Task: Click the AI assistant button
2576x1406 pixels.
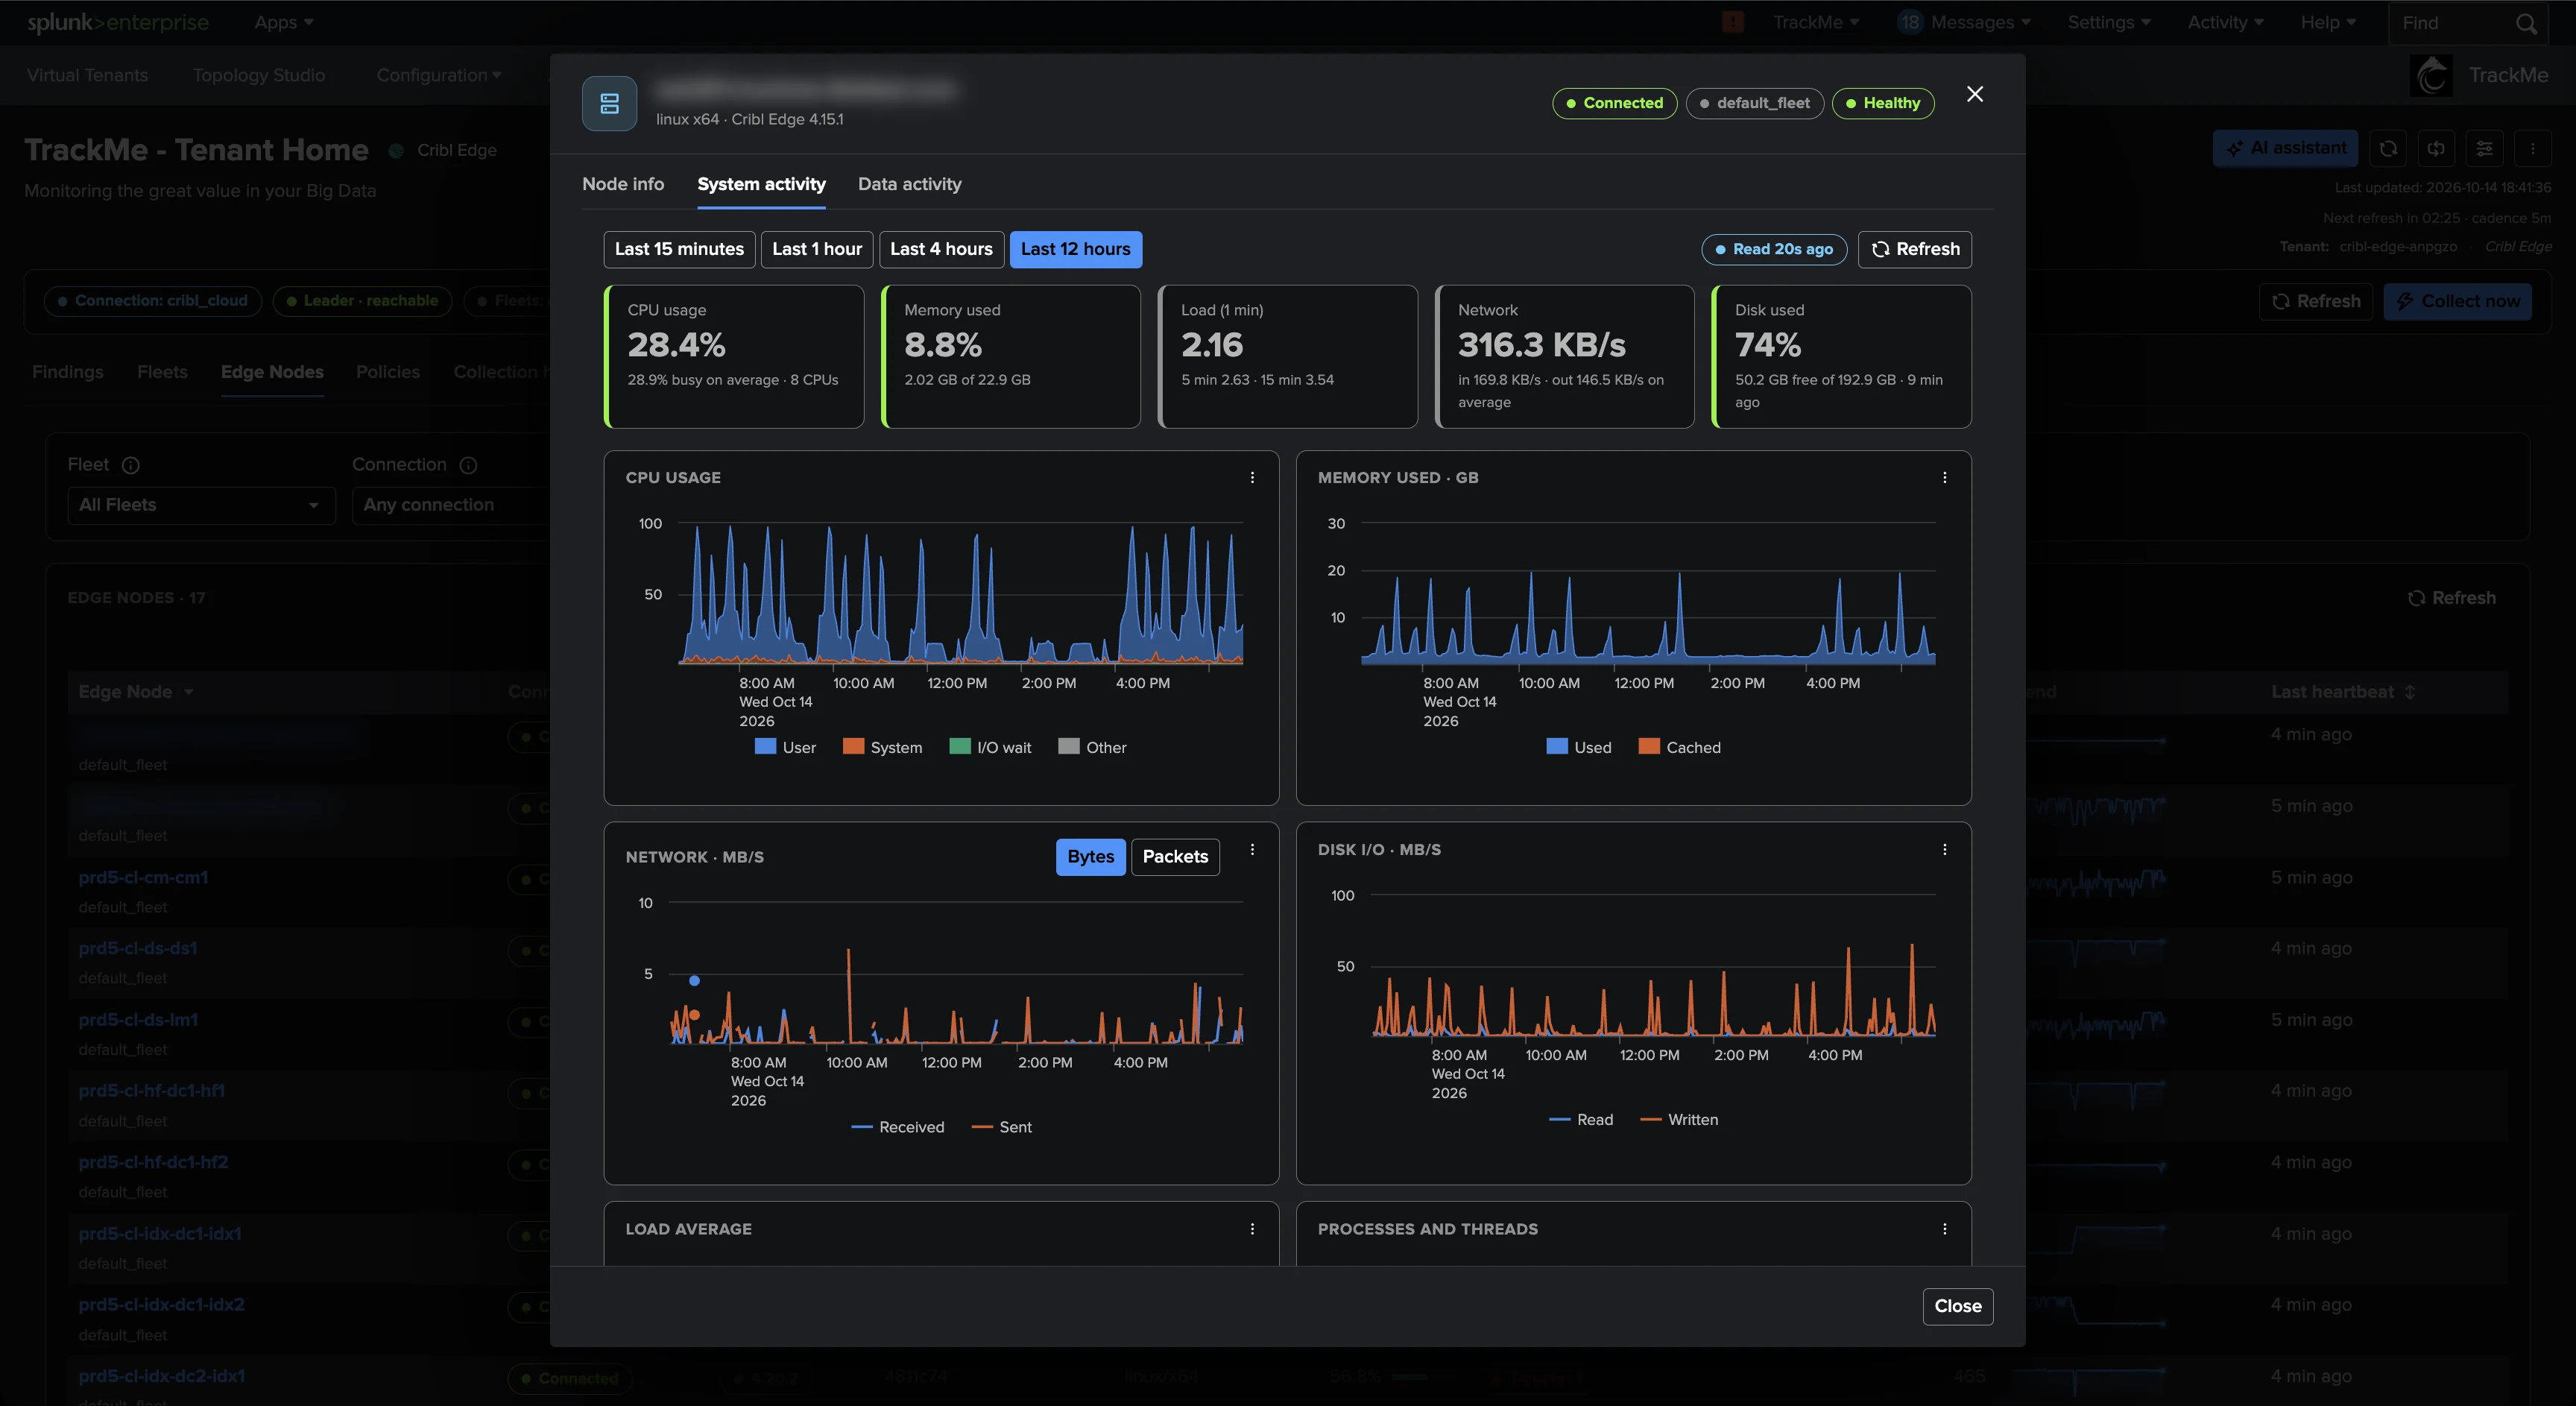Action: click(2285, 149)
